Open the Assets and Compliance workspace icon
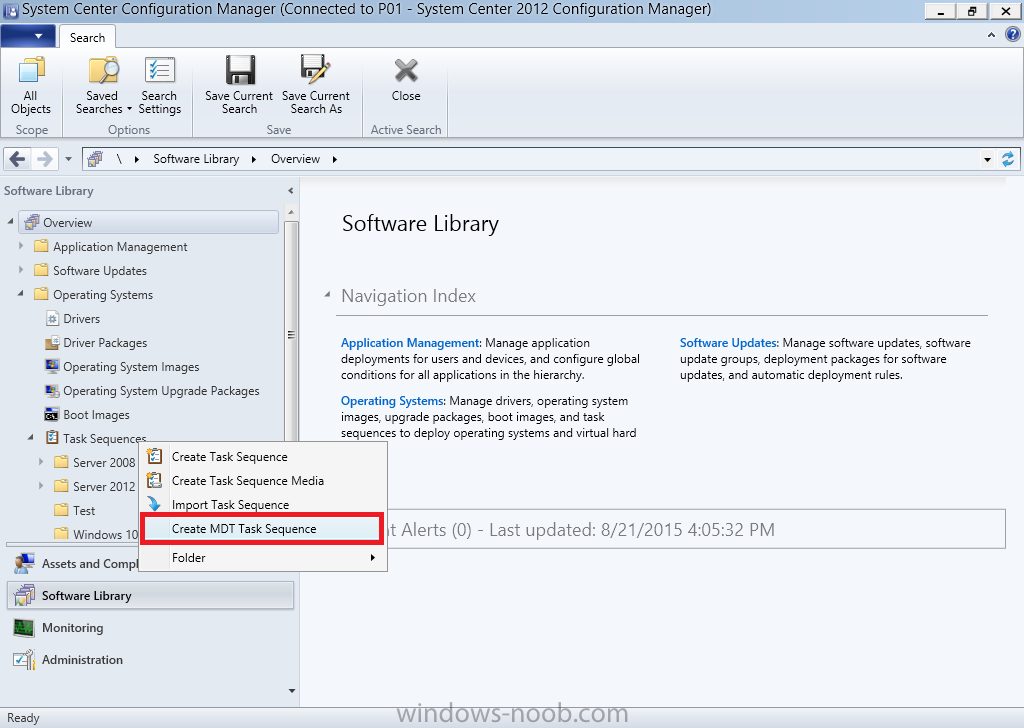The image size is (1024, 728). [25, 563]
